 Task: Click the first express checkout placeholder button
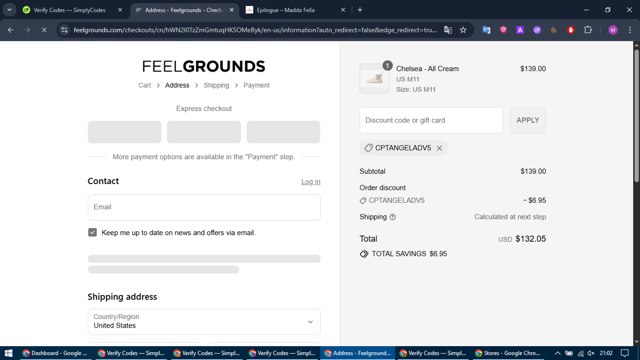coord(124,132)
